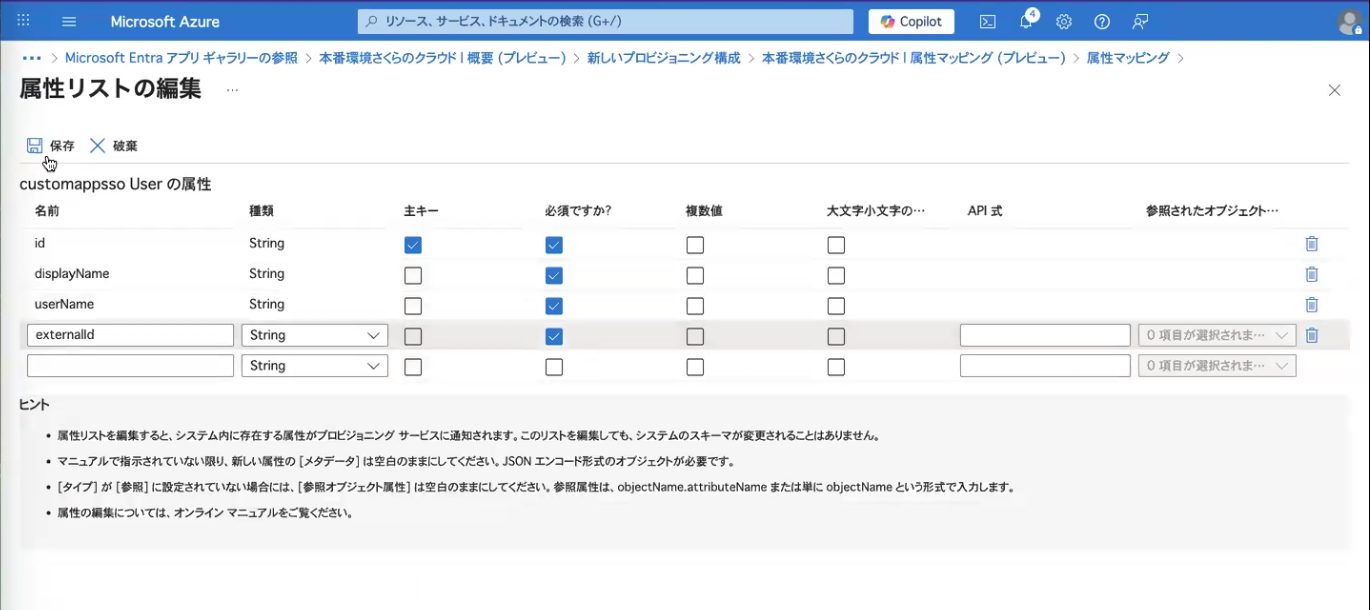Launch Cloud Shell from the top bar
The width and height of the screenshot is (1370, 610).
click(987, 21)
